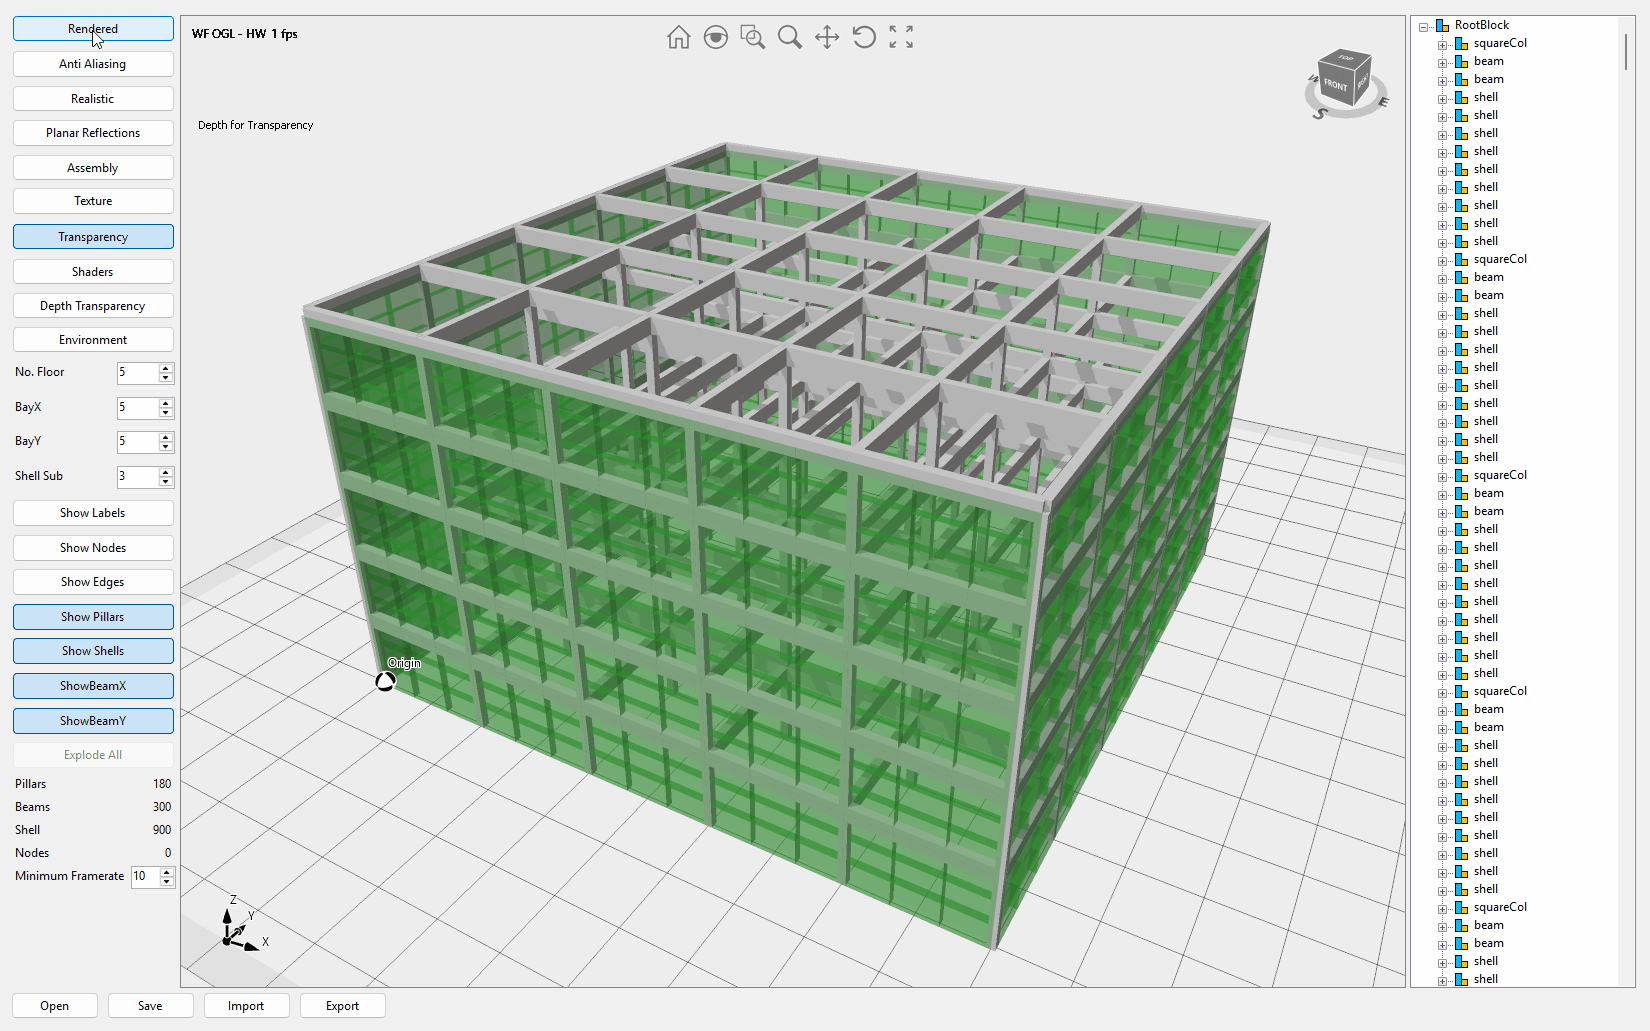Viewport: 1650px width, 1031px height.
Task: Expand the first squareCol tree node
Action: point(1442,45)
